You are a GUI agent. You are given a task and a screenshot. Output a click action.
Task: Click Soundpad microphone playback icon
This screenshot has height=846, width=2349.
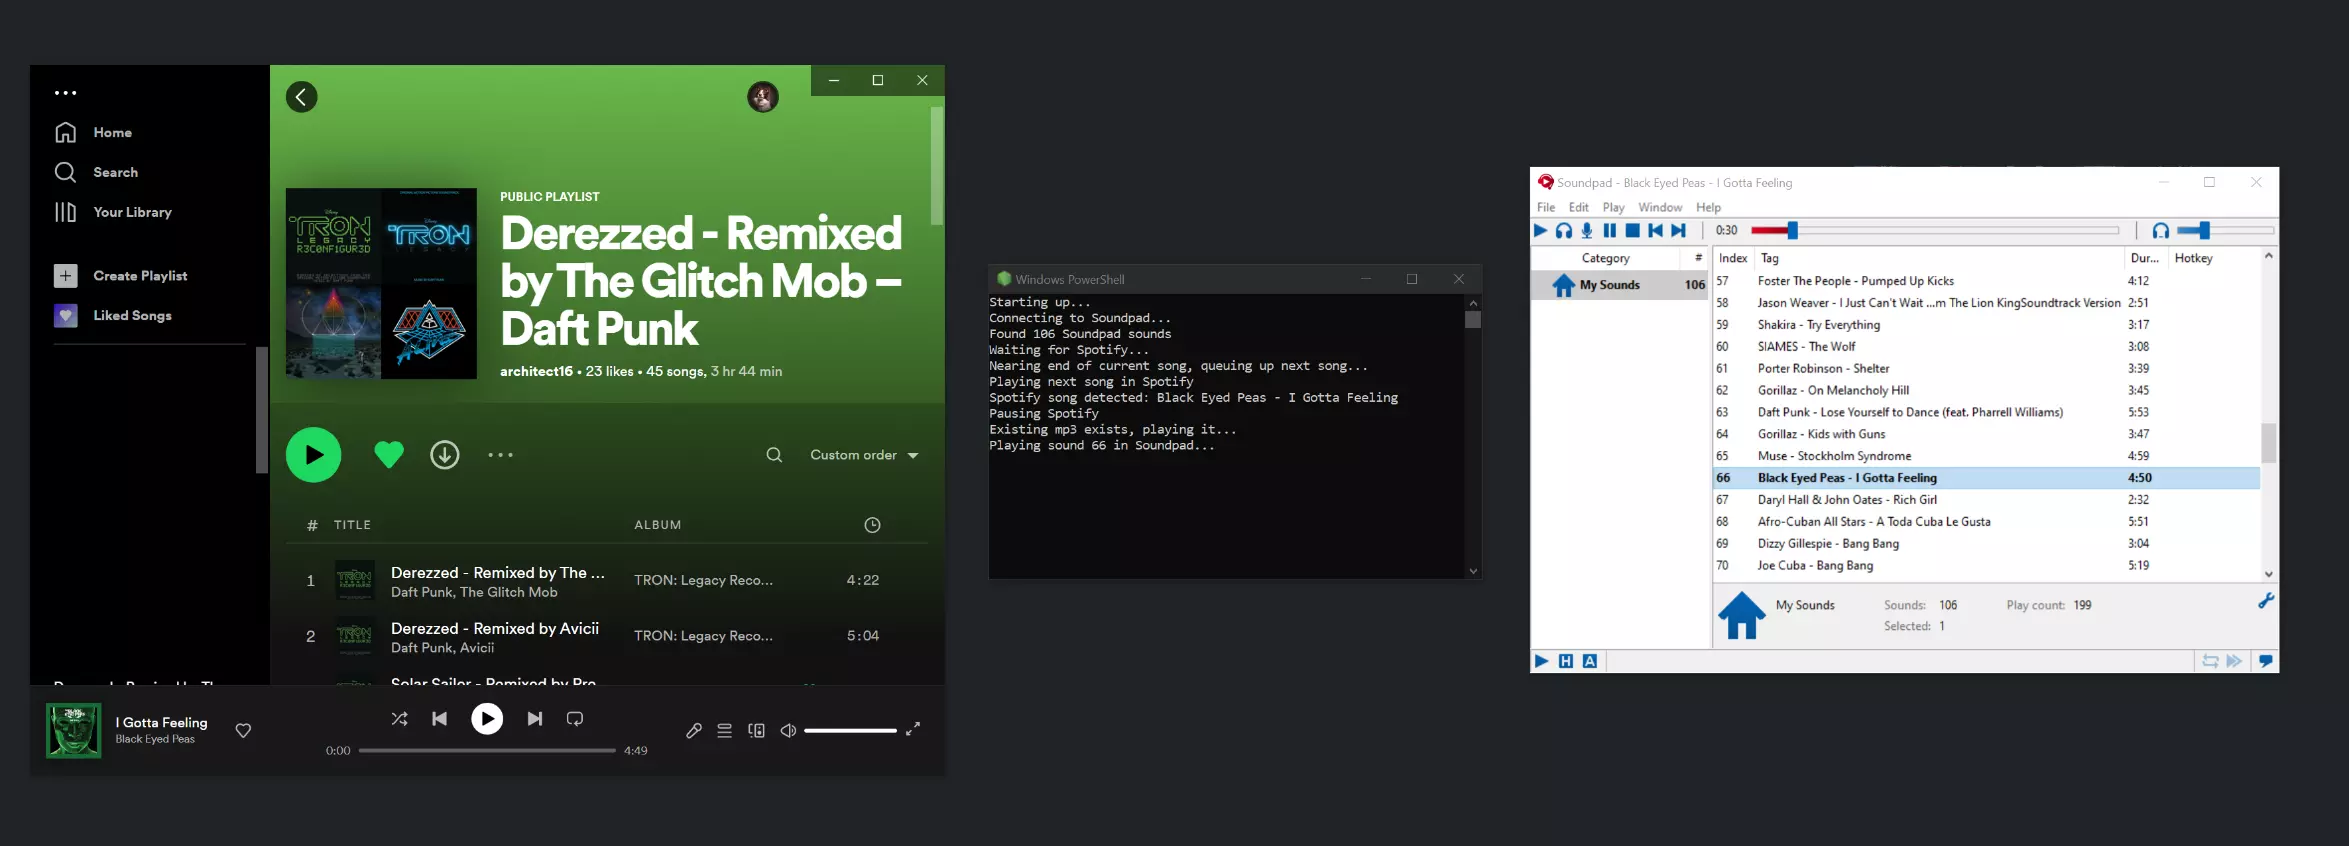[1587, 230]
